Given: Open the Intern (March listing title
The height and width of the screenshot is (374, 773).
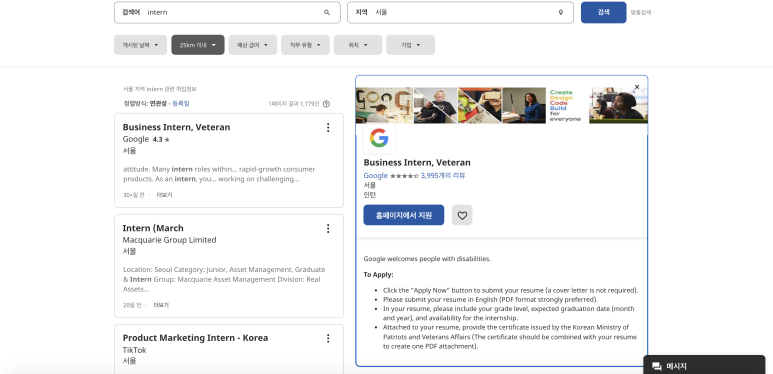Looking at the screenshot, I should [x=153, y=228].
